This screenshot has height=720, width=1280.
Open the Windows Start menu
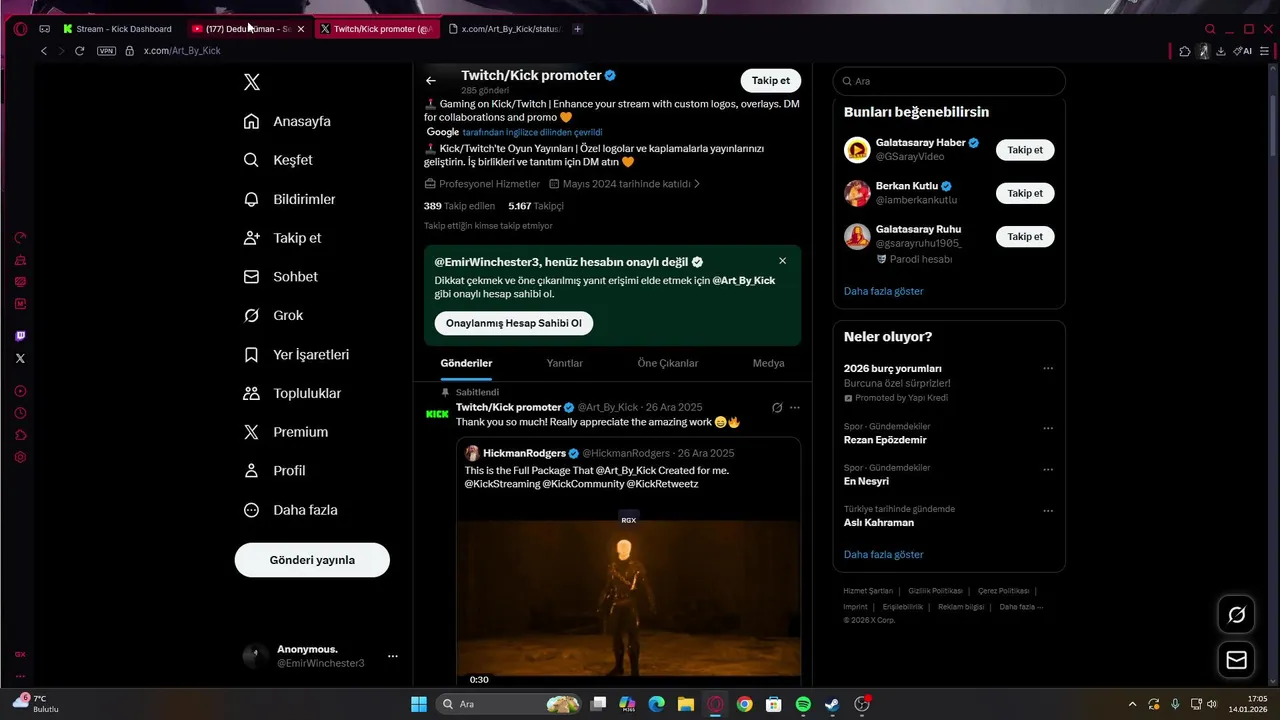click(x=419, y=704)
